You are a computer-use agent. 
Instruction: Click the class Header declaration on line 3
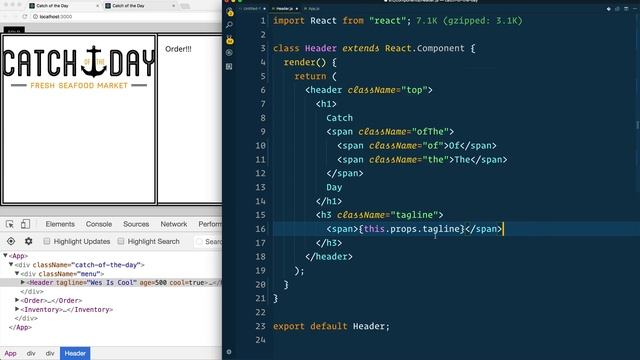coord(374,49)
